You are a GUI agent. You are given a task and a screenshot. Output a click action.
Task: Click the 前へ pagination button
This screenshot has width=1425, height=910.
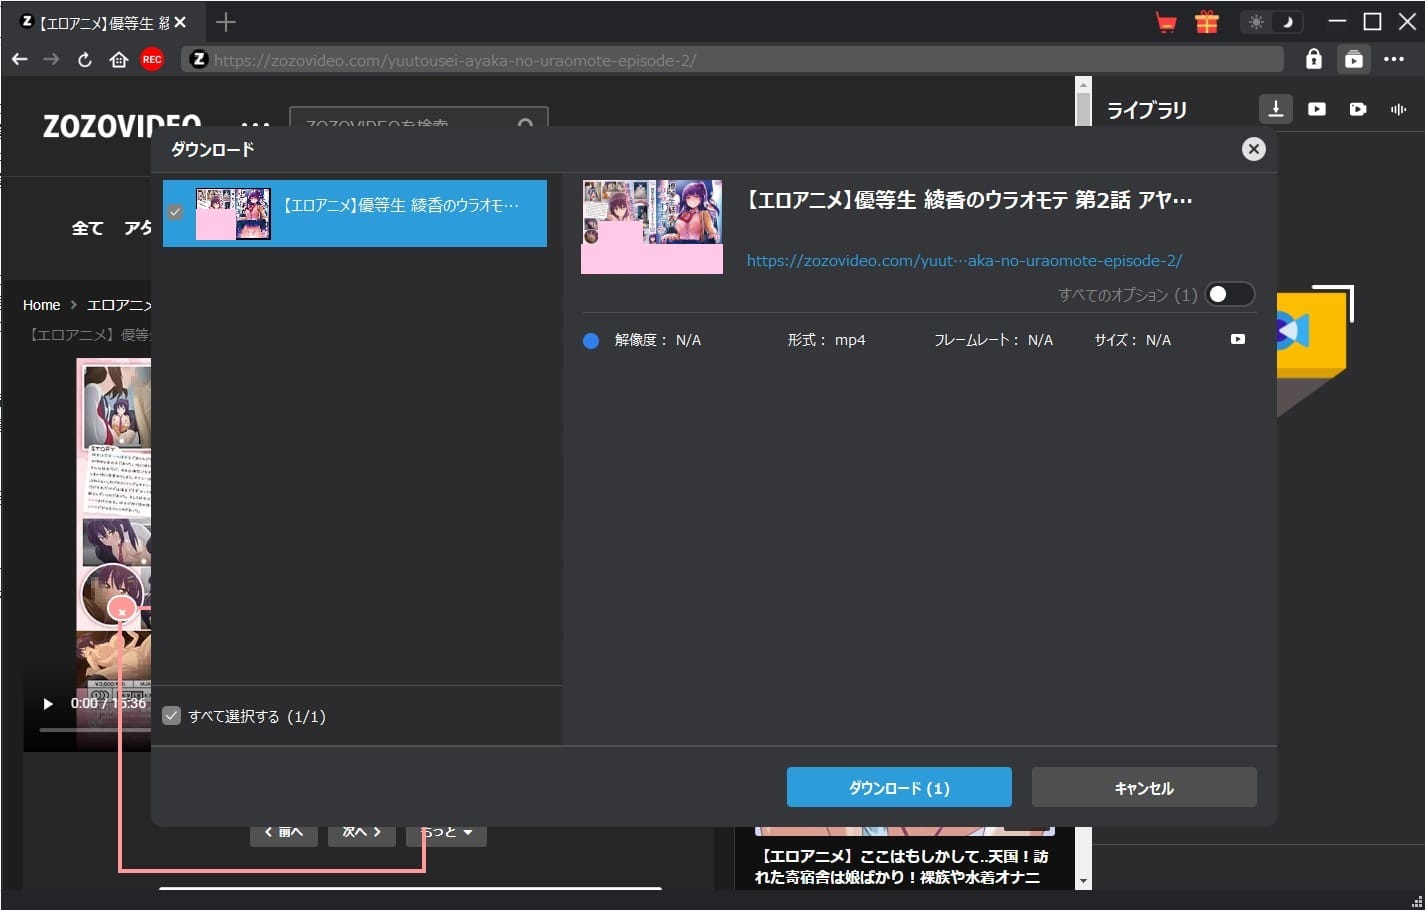[x=283, y=833]
